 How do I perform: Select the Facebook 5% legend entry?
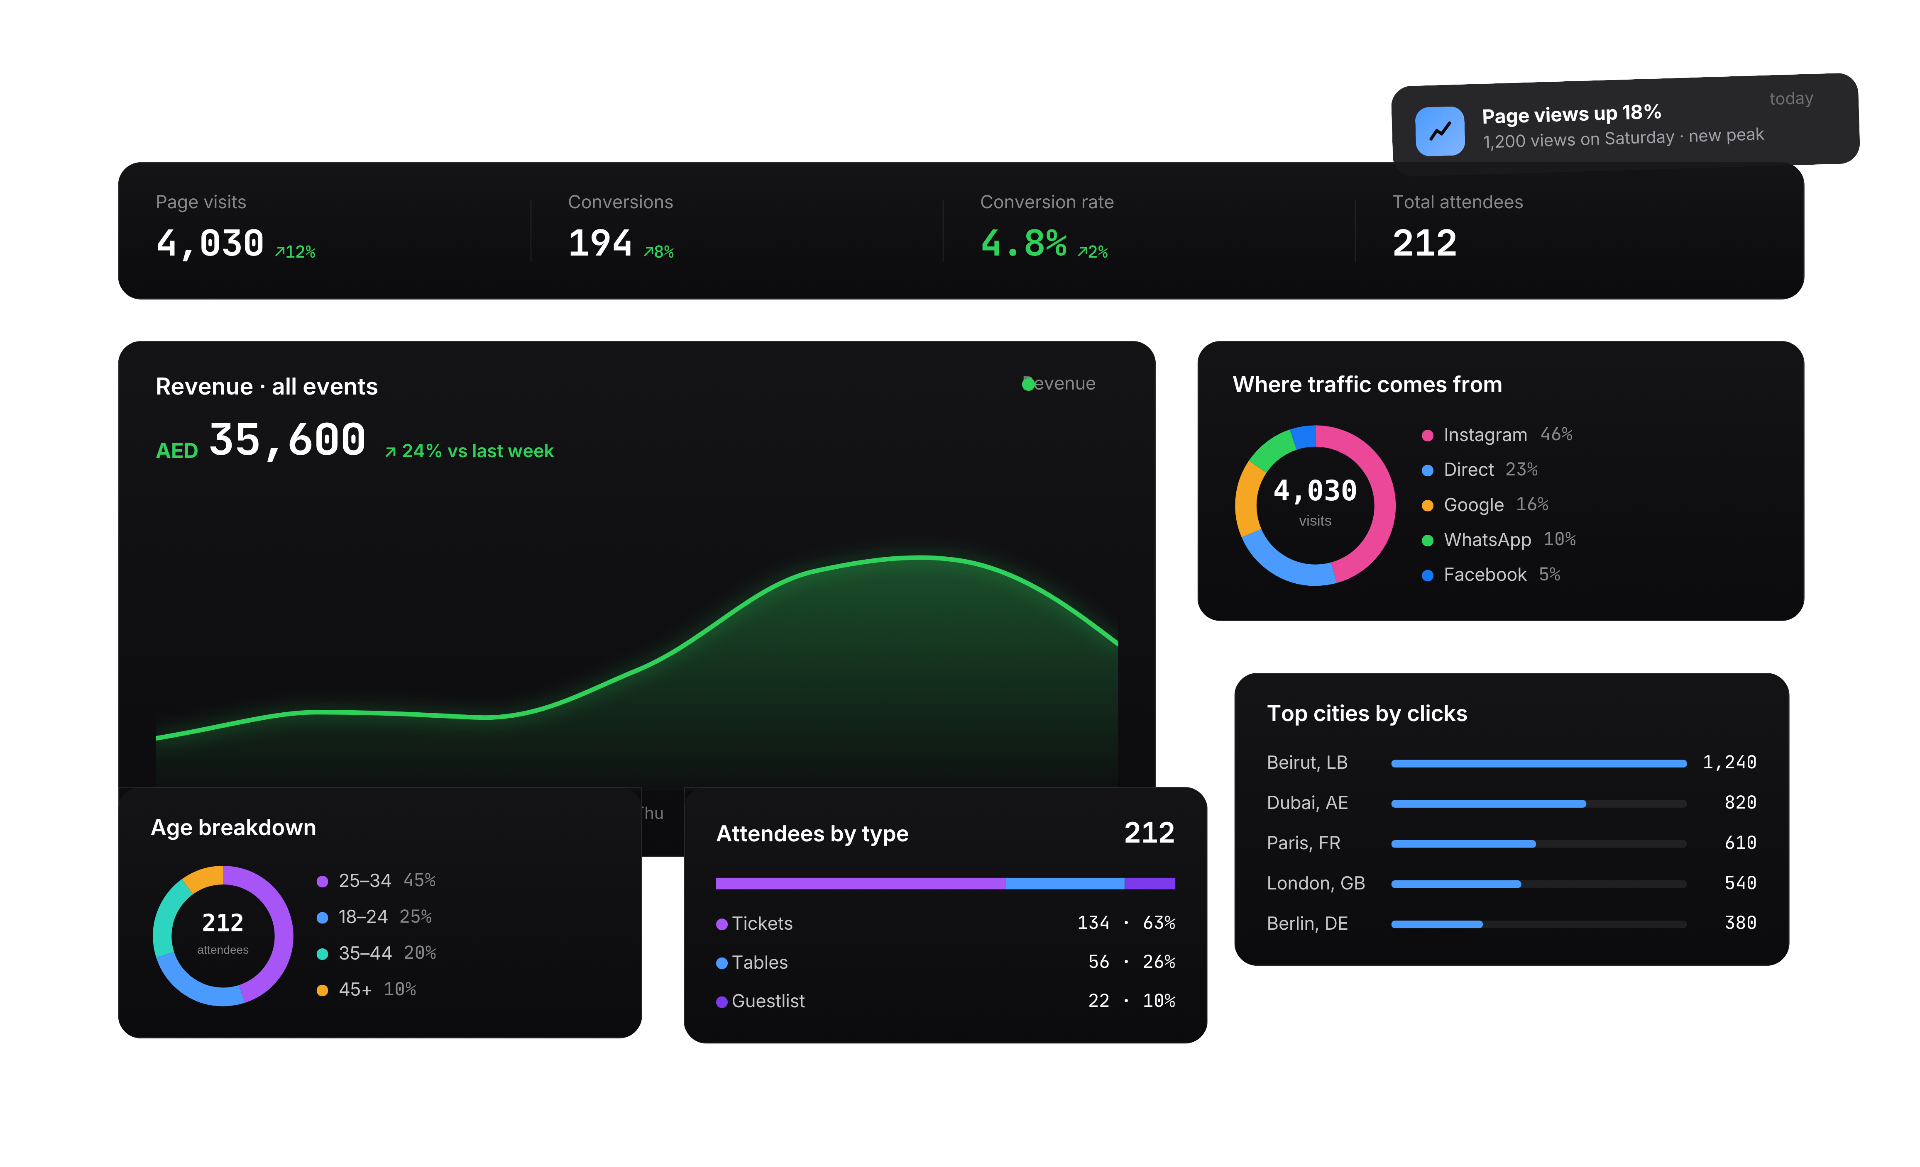coord(1491,575)
